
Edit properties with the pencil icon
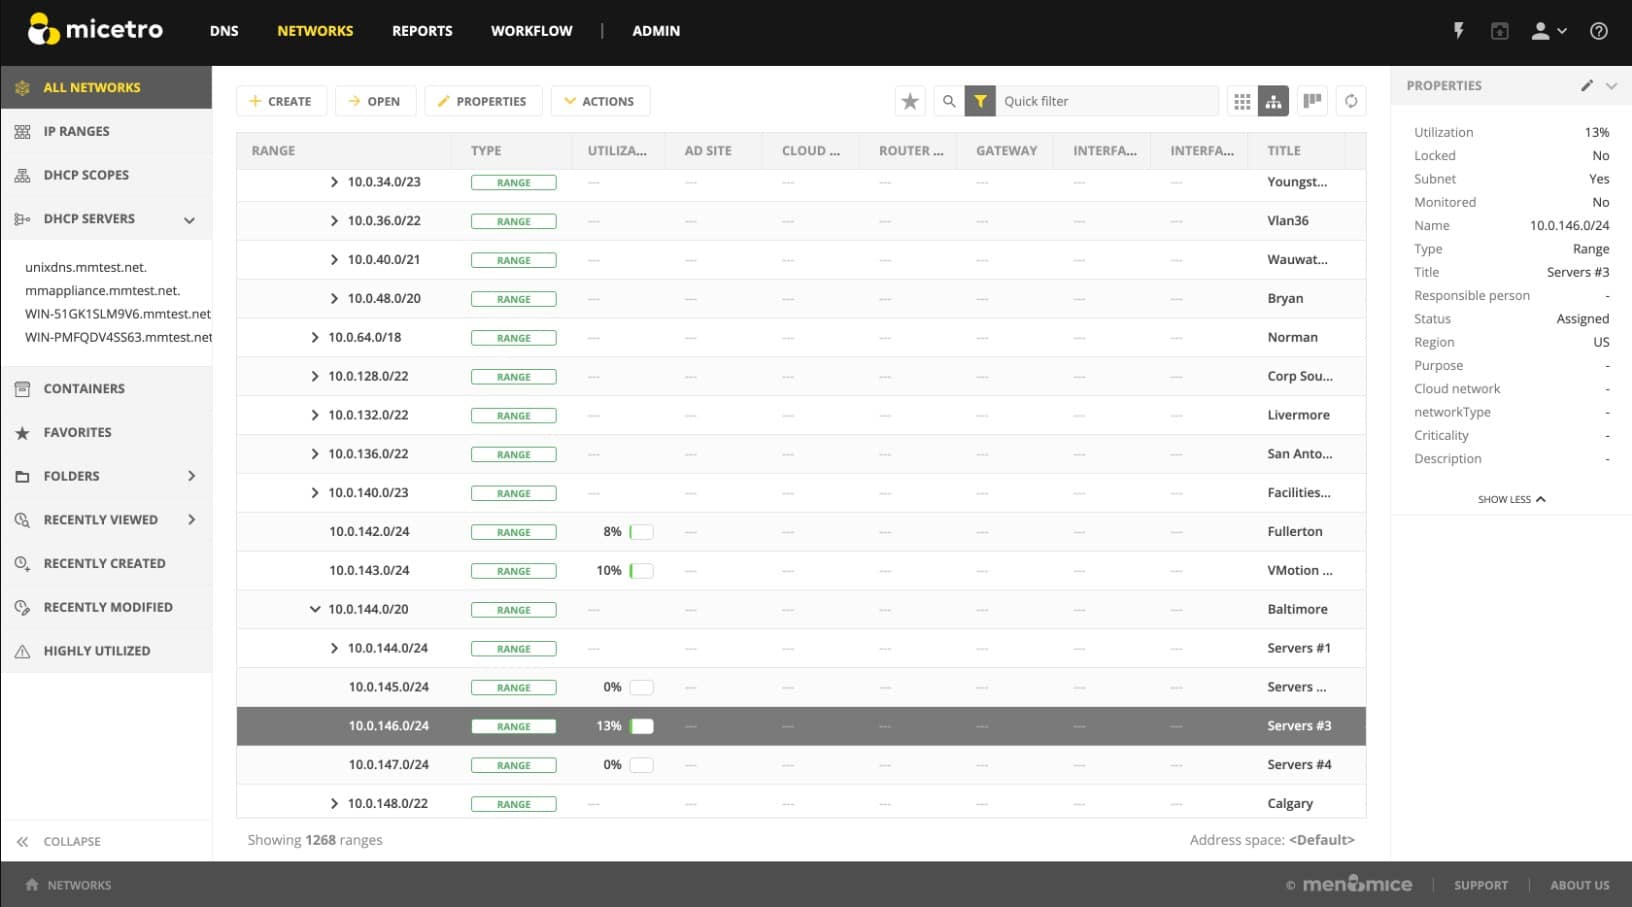[1586, 86]
